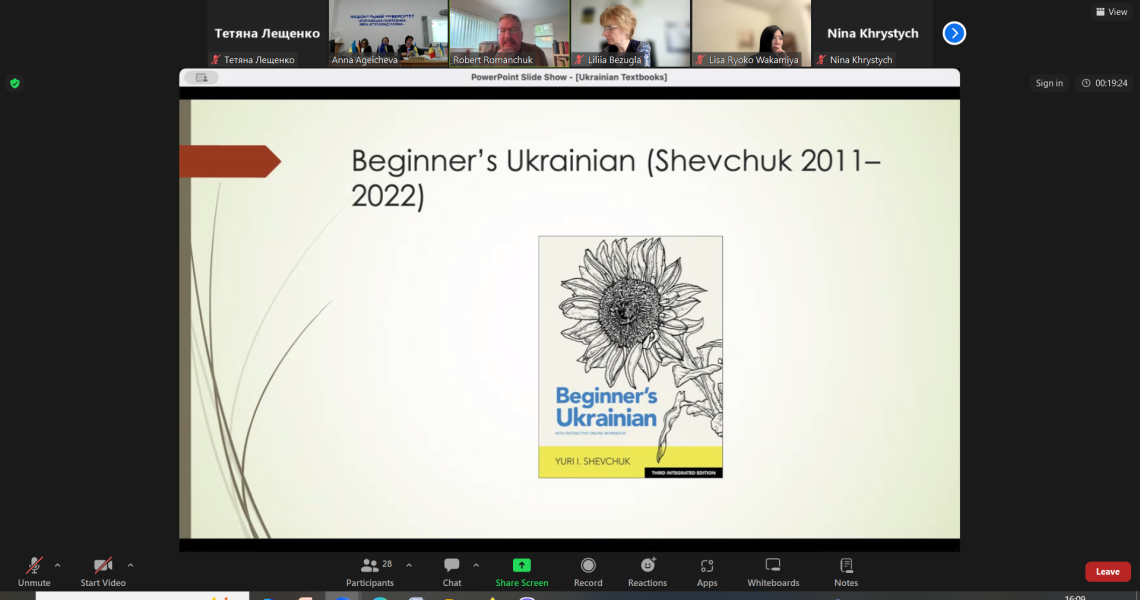Open the Apps panel

[707, 572]
